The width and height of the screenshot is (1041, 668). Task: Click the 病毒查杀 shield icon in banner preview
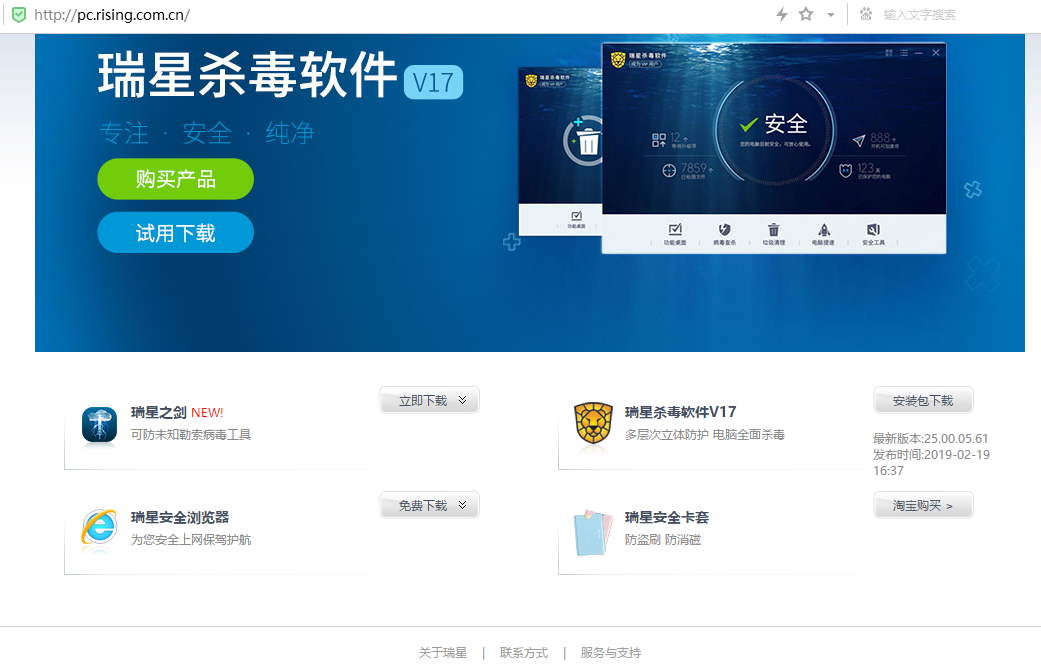[x=724, y=230]
